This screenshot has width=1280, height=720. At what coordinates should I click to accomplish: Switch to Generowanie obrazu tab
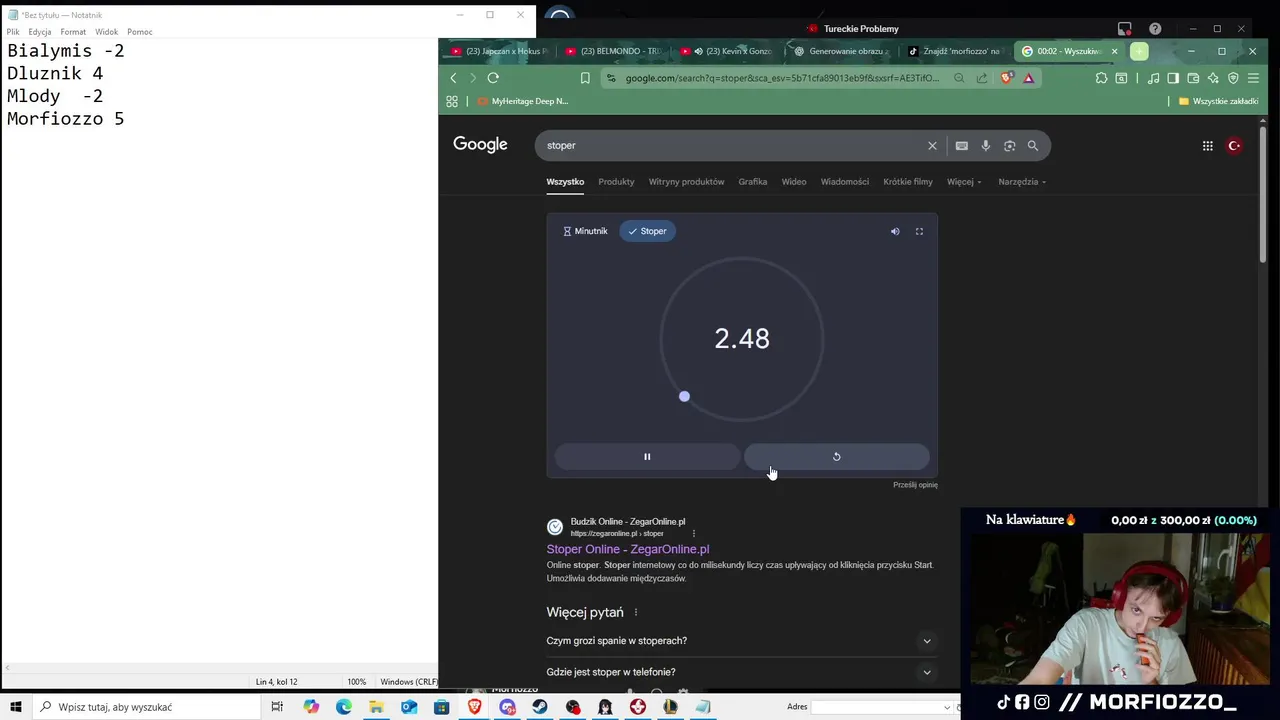coord(840,51)
